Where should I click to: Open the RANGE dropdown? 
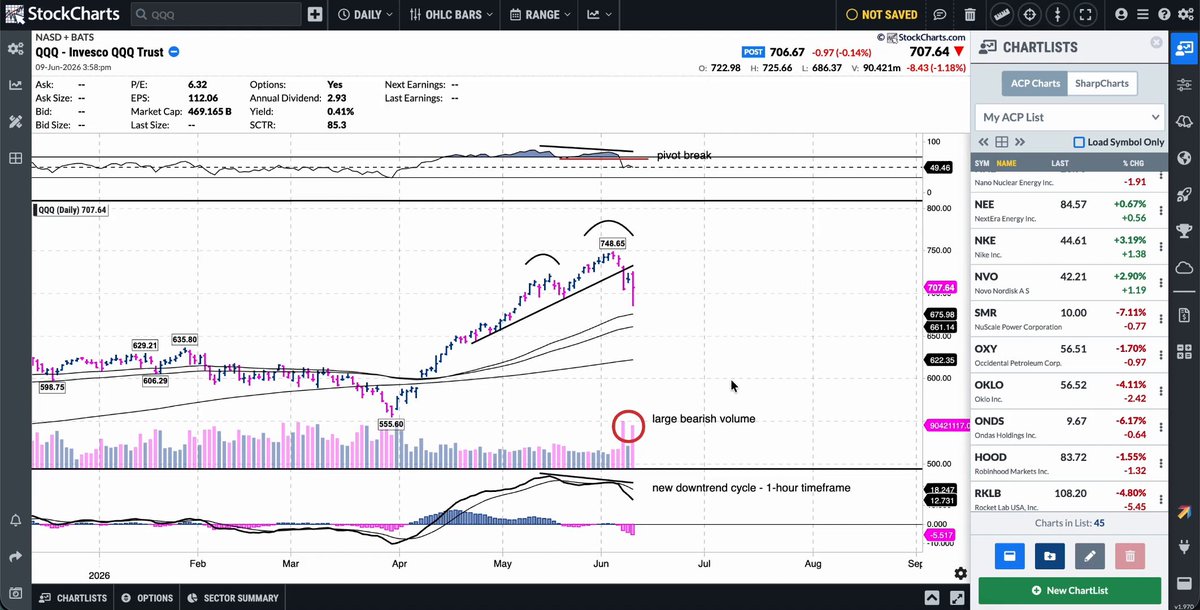coord(540,15)
